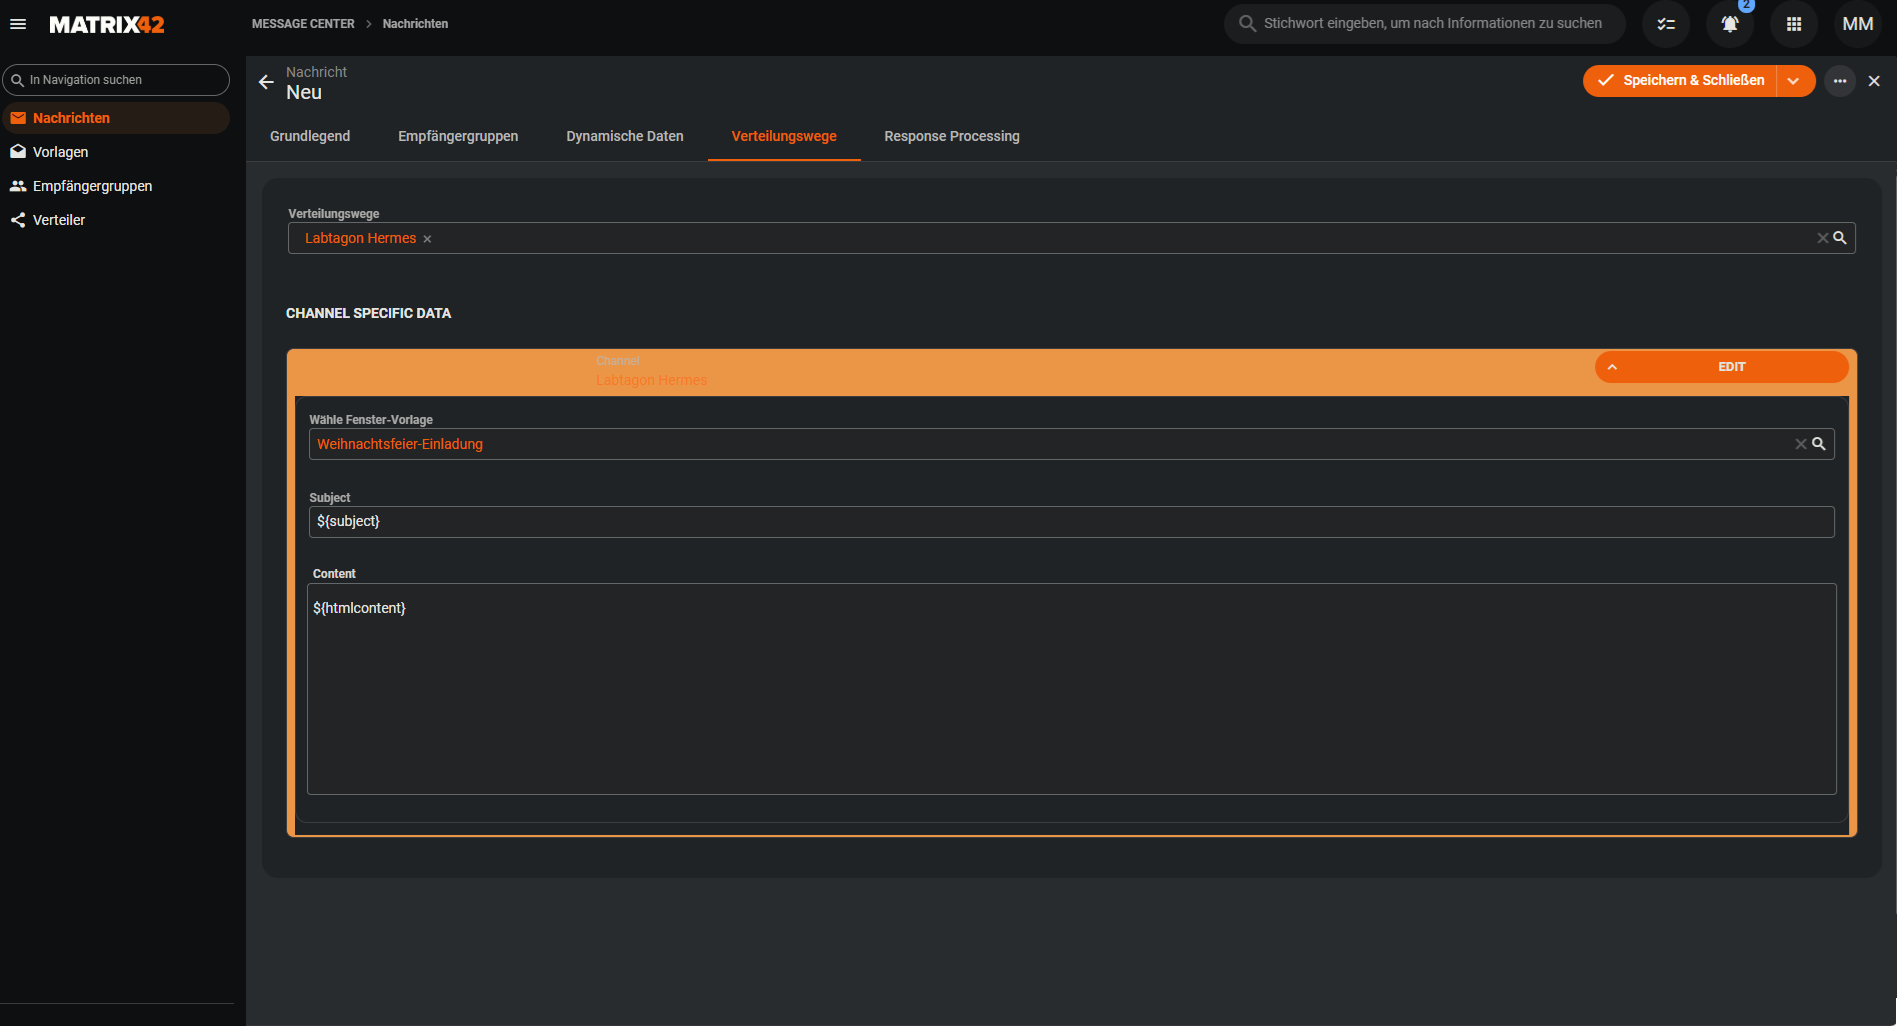Click the EDIT button
Screen dimensions: 1897x1026
(1731, 367)
